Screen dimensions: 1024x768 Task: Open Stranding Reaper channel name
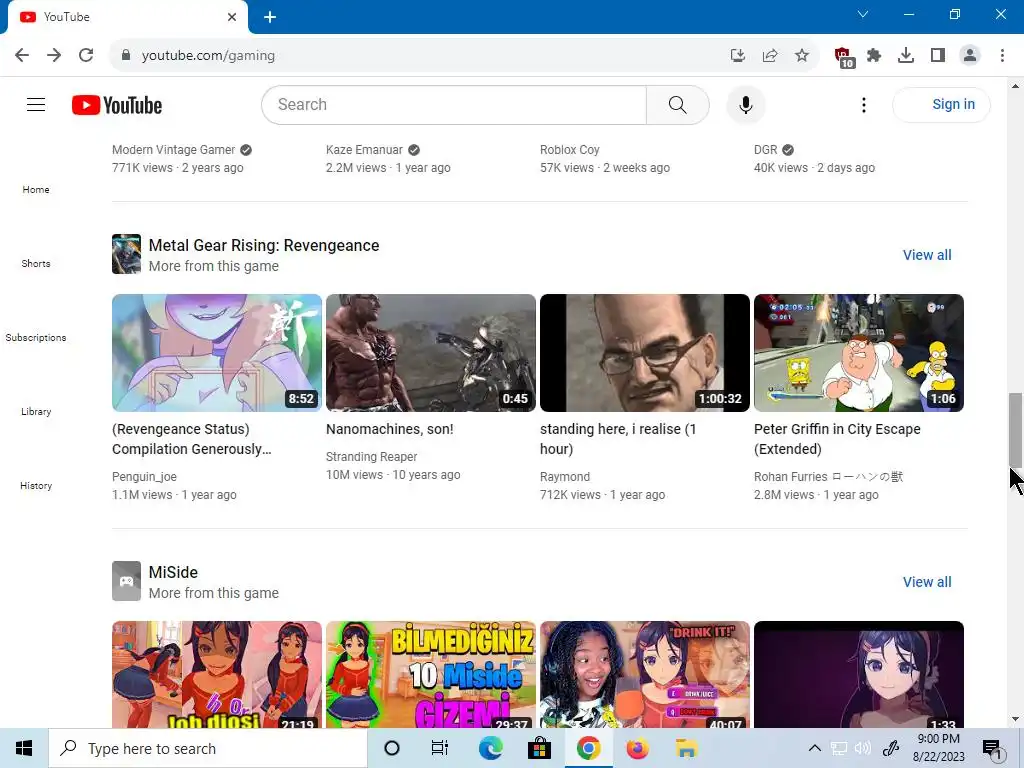pyautogui.click(x=372, y=456)
